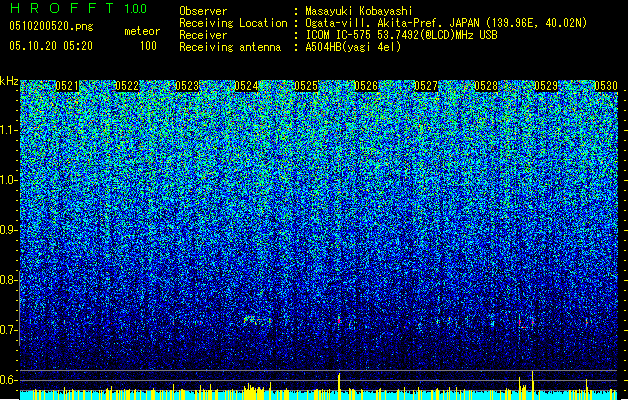Click the 0530 time marker

[606, 86]
